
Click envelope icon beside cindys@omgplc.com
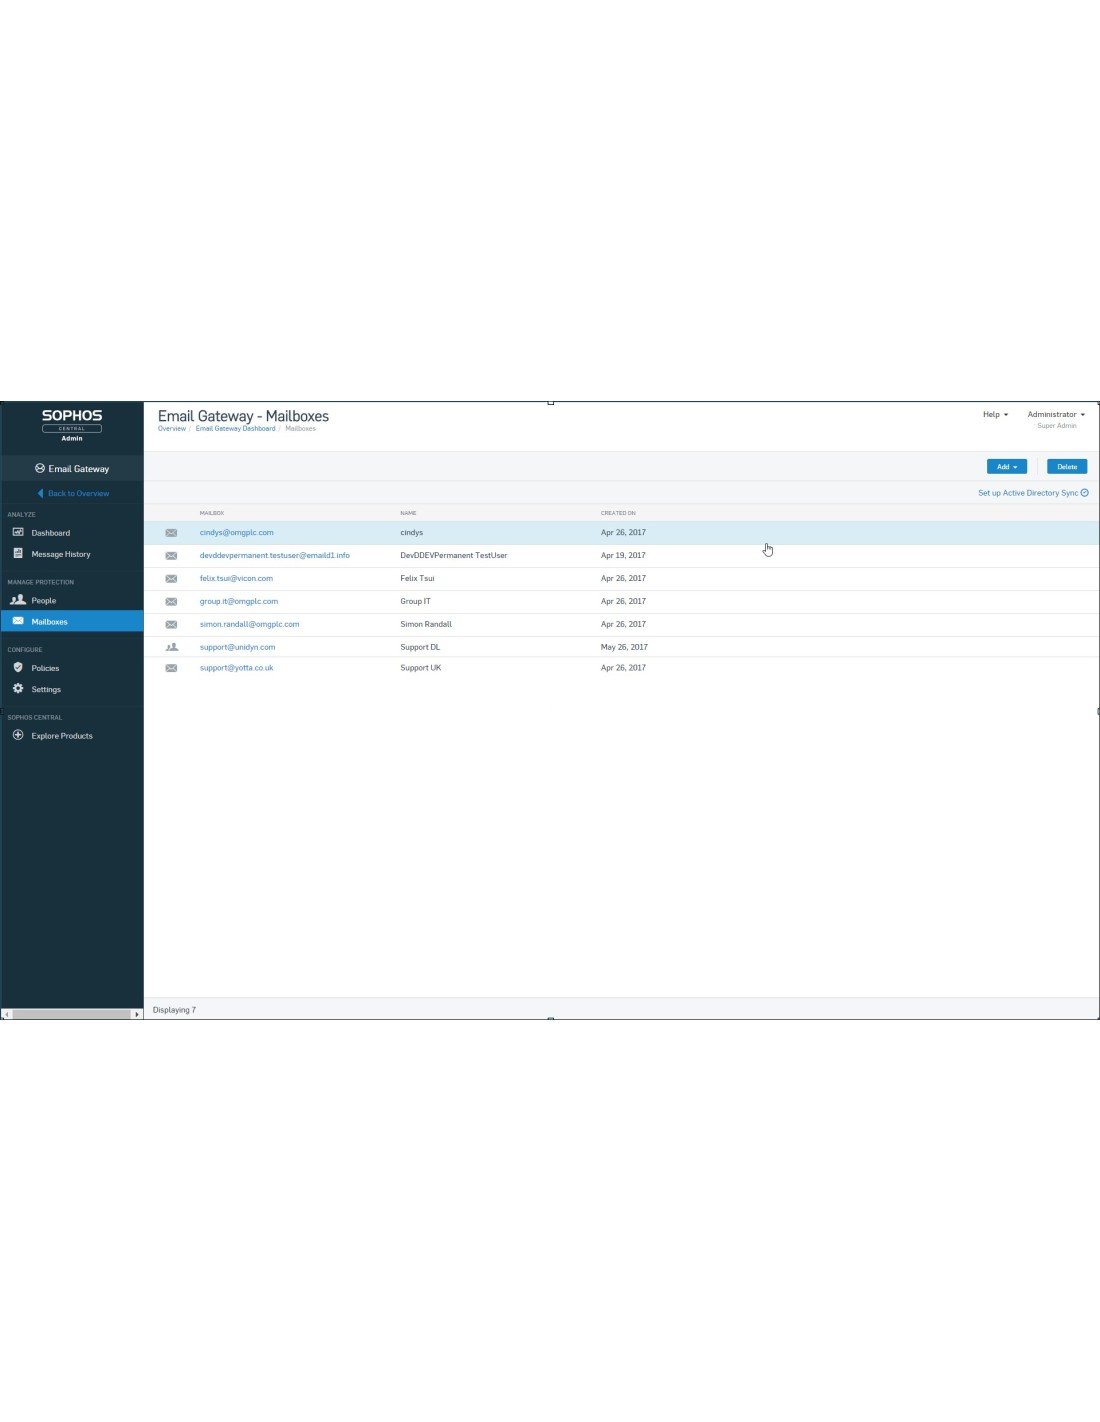point(171,533)
